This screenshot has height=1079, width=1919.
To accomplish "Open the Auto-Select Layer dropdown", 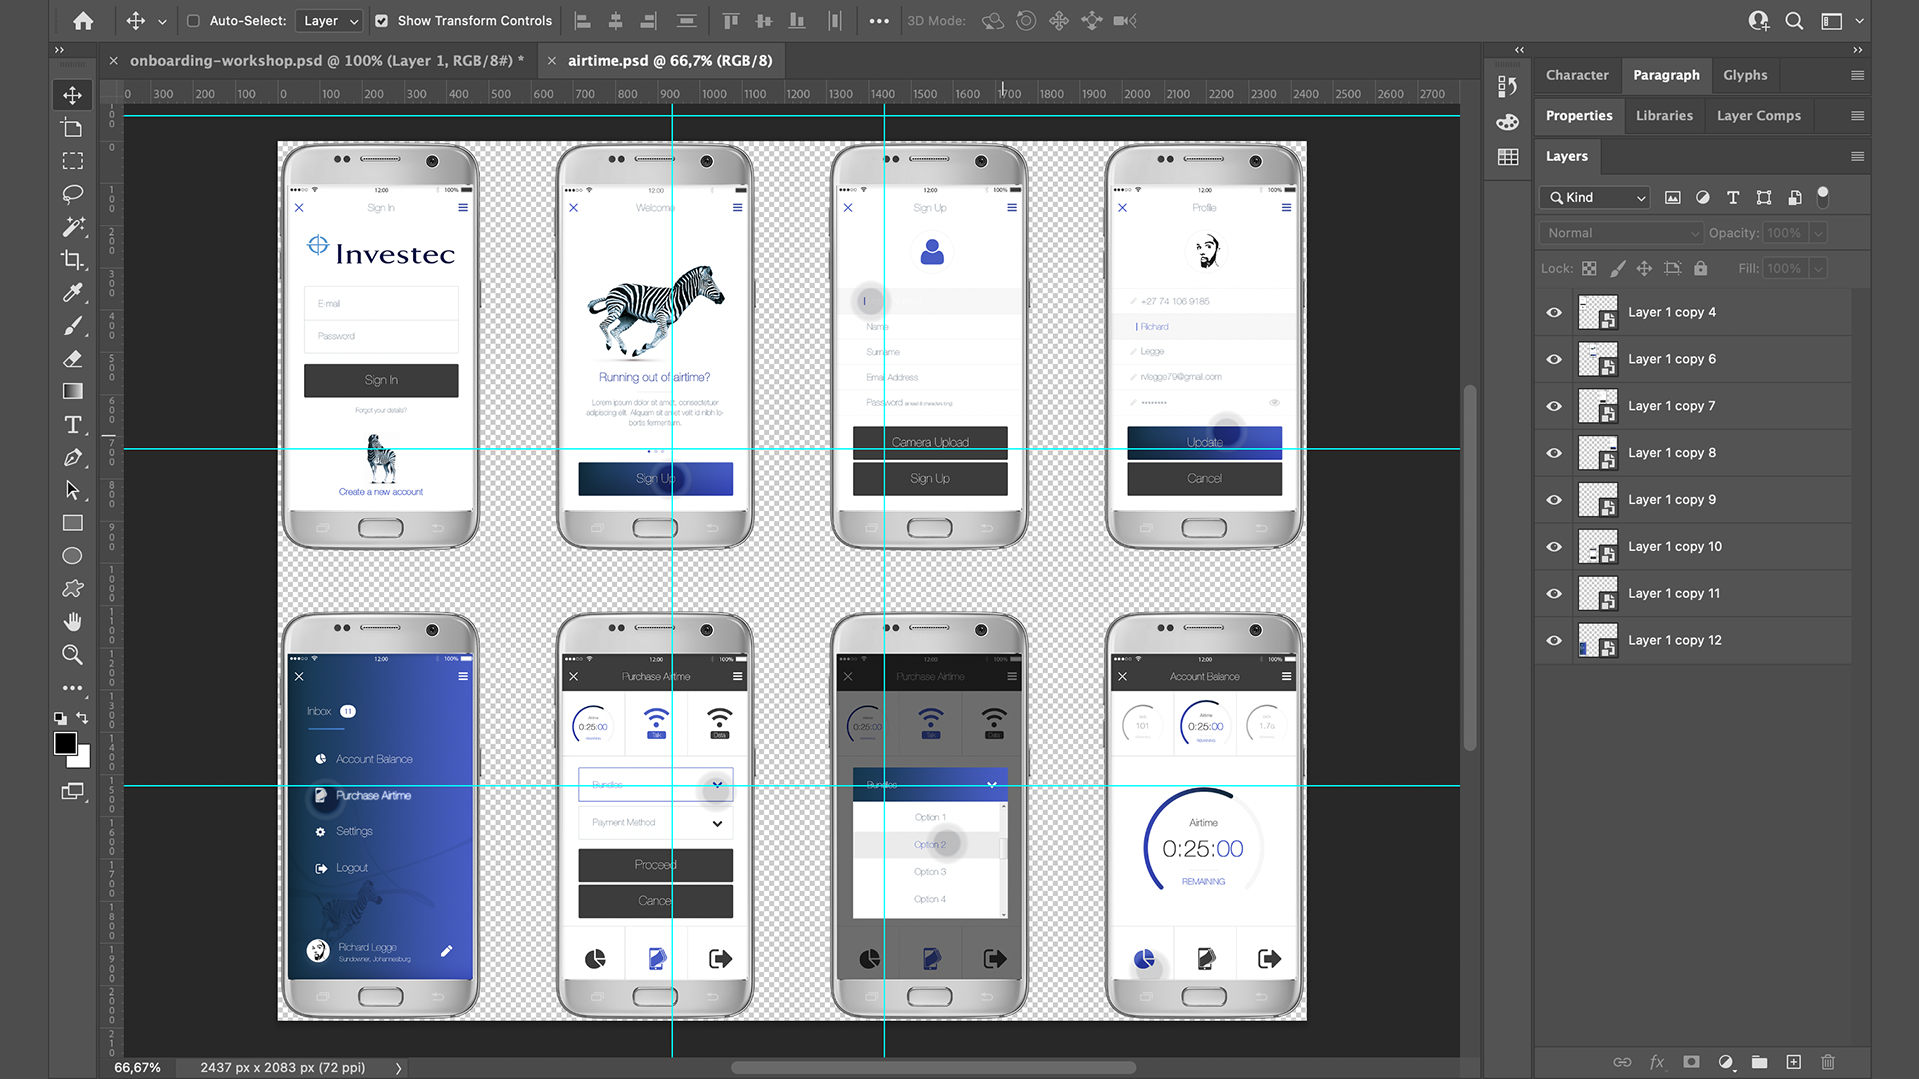I will (331, 20).
